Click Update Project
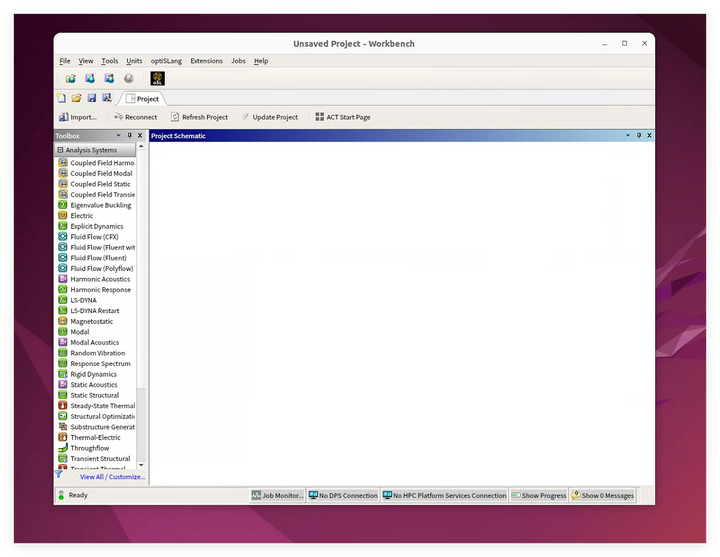 coord(270,117)
